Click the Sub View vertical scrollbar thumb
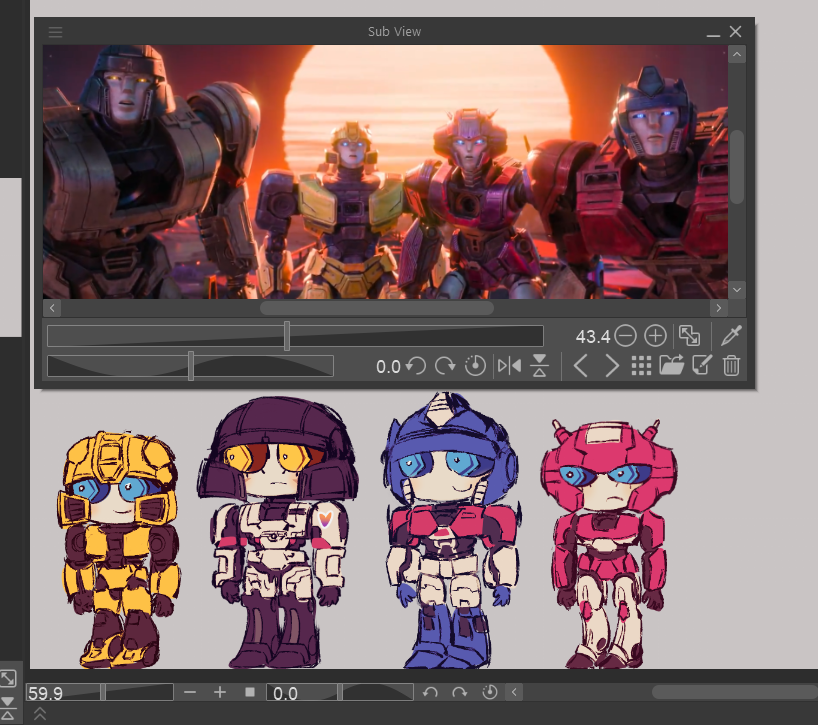818x725 pixels. click(737, 166)
